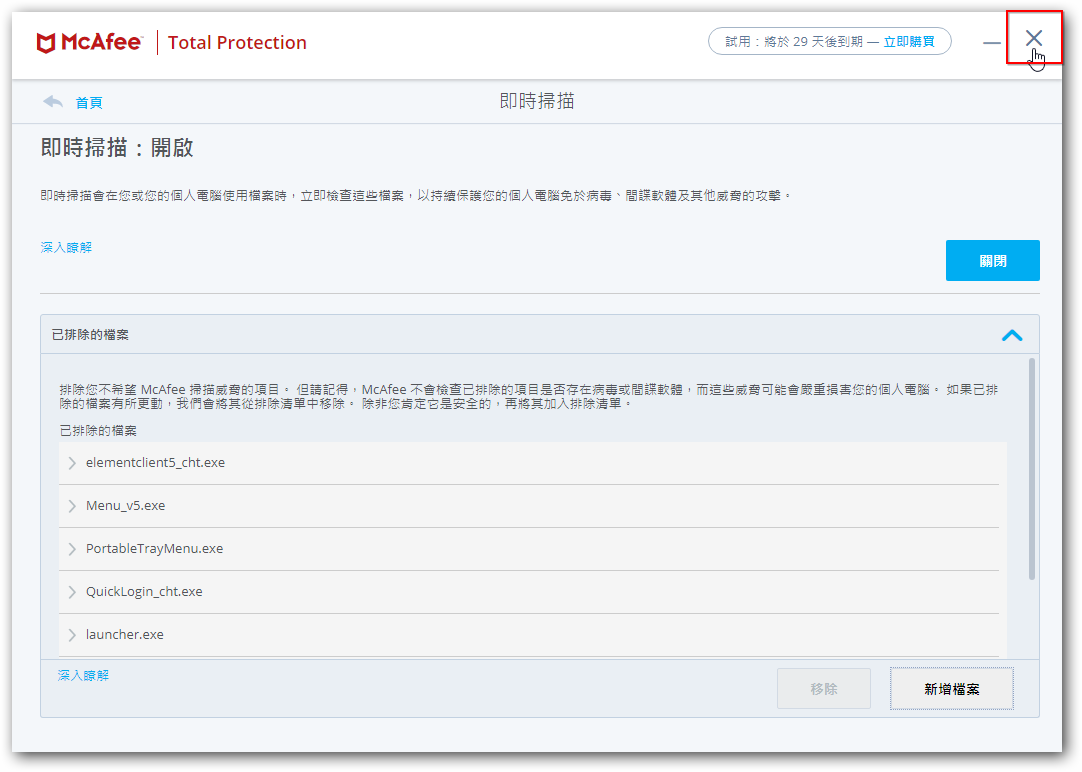Collapse the 已排除的檔案 section using its chevron
The height and width of the screenshot is (772, 1082).
[x=1012, y=335]
